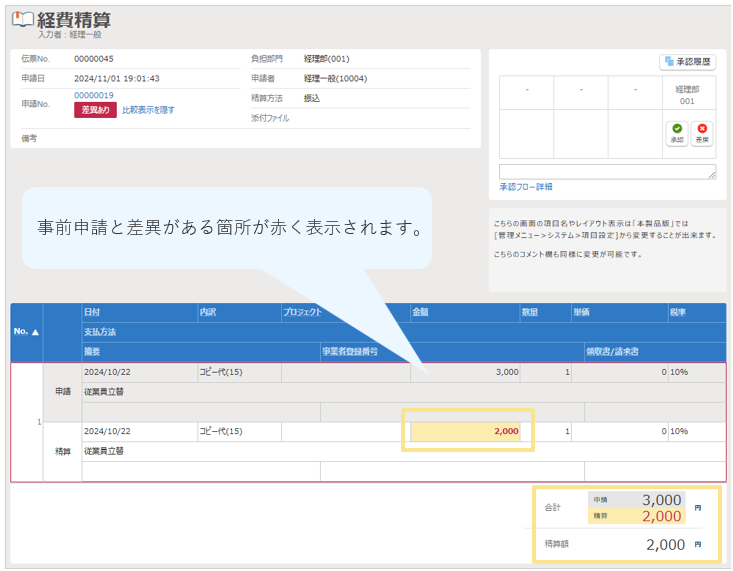
Task: Select the highlighted 2,000 settlement amount cell
Action: point(467,431)
